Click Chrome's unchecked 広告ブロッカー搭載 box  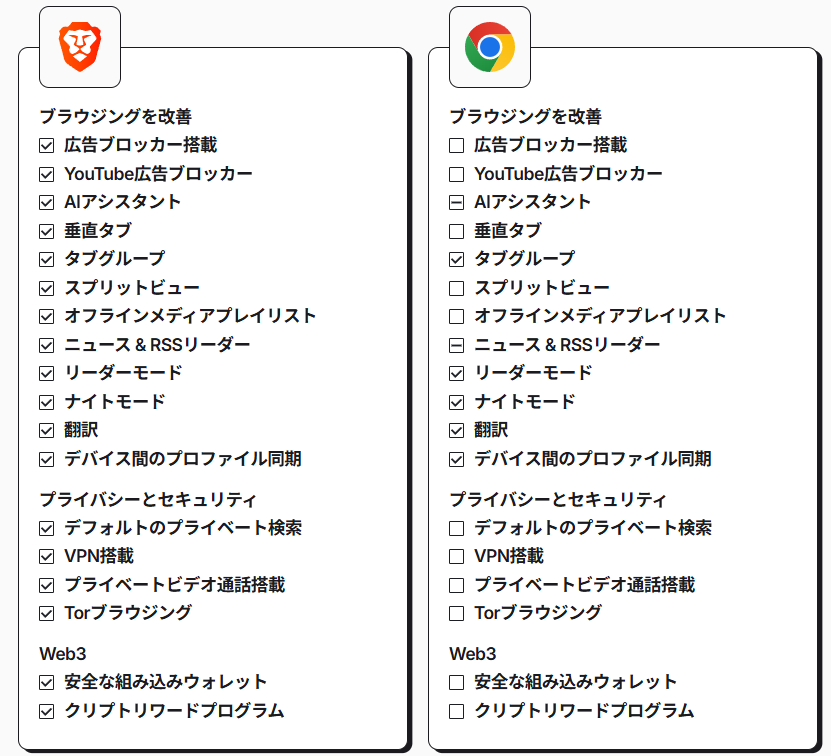click(456, 145)
